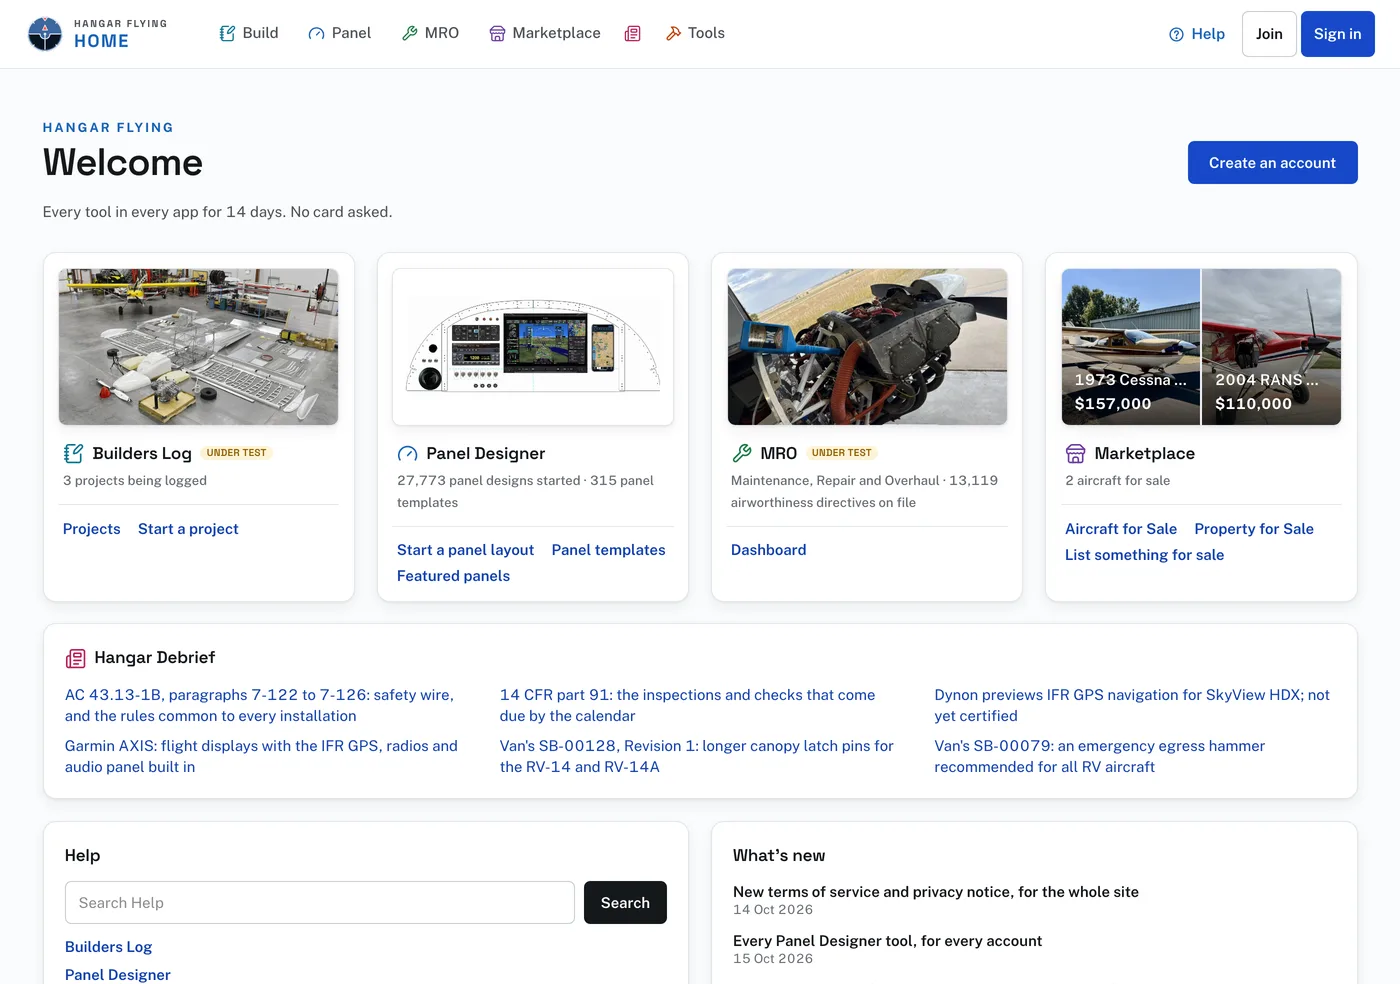
Task: Click the Search button in Help
Action: (x=625, y=903)
